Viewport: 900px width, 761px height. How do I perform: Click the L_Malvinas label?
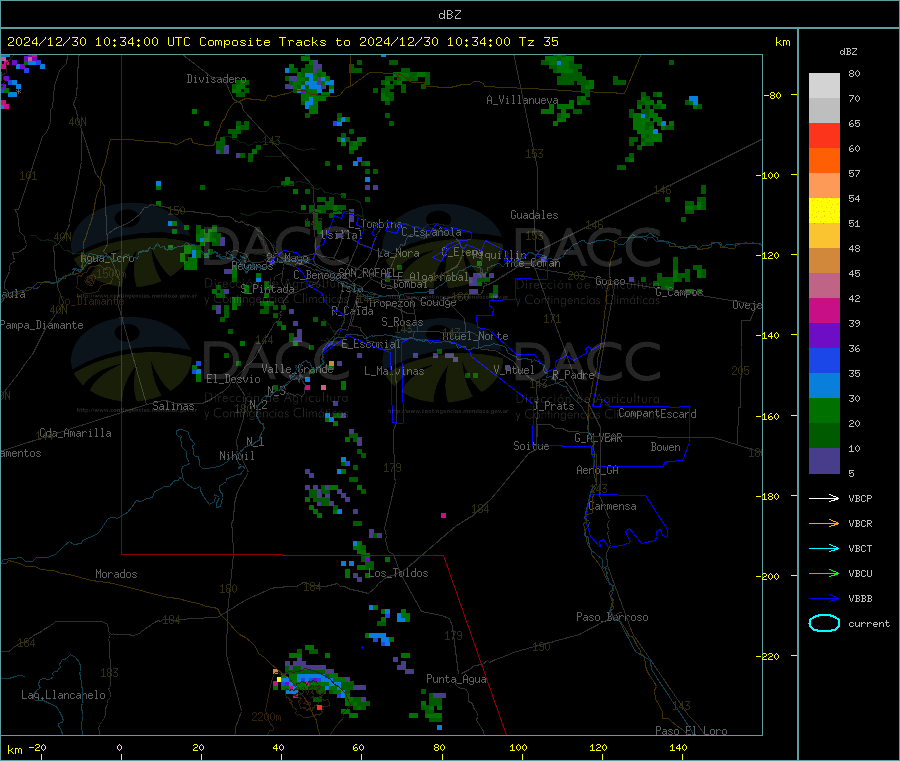394,371
